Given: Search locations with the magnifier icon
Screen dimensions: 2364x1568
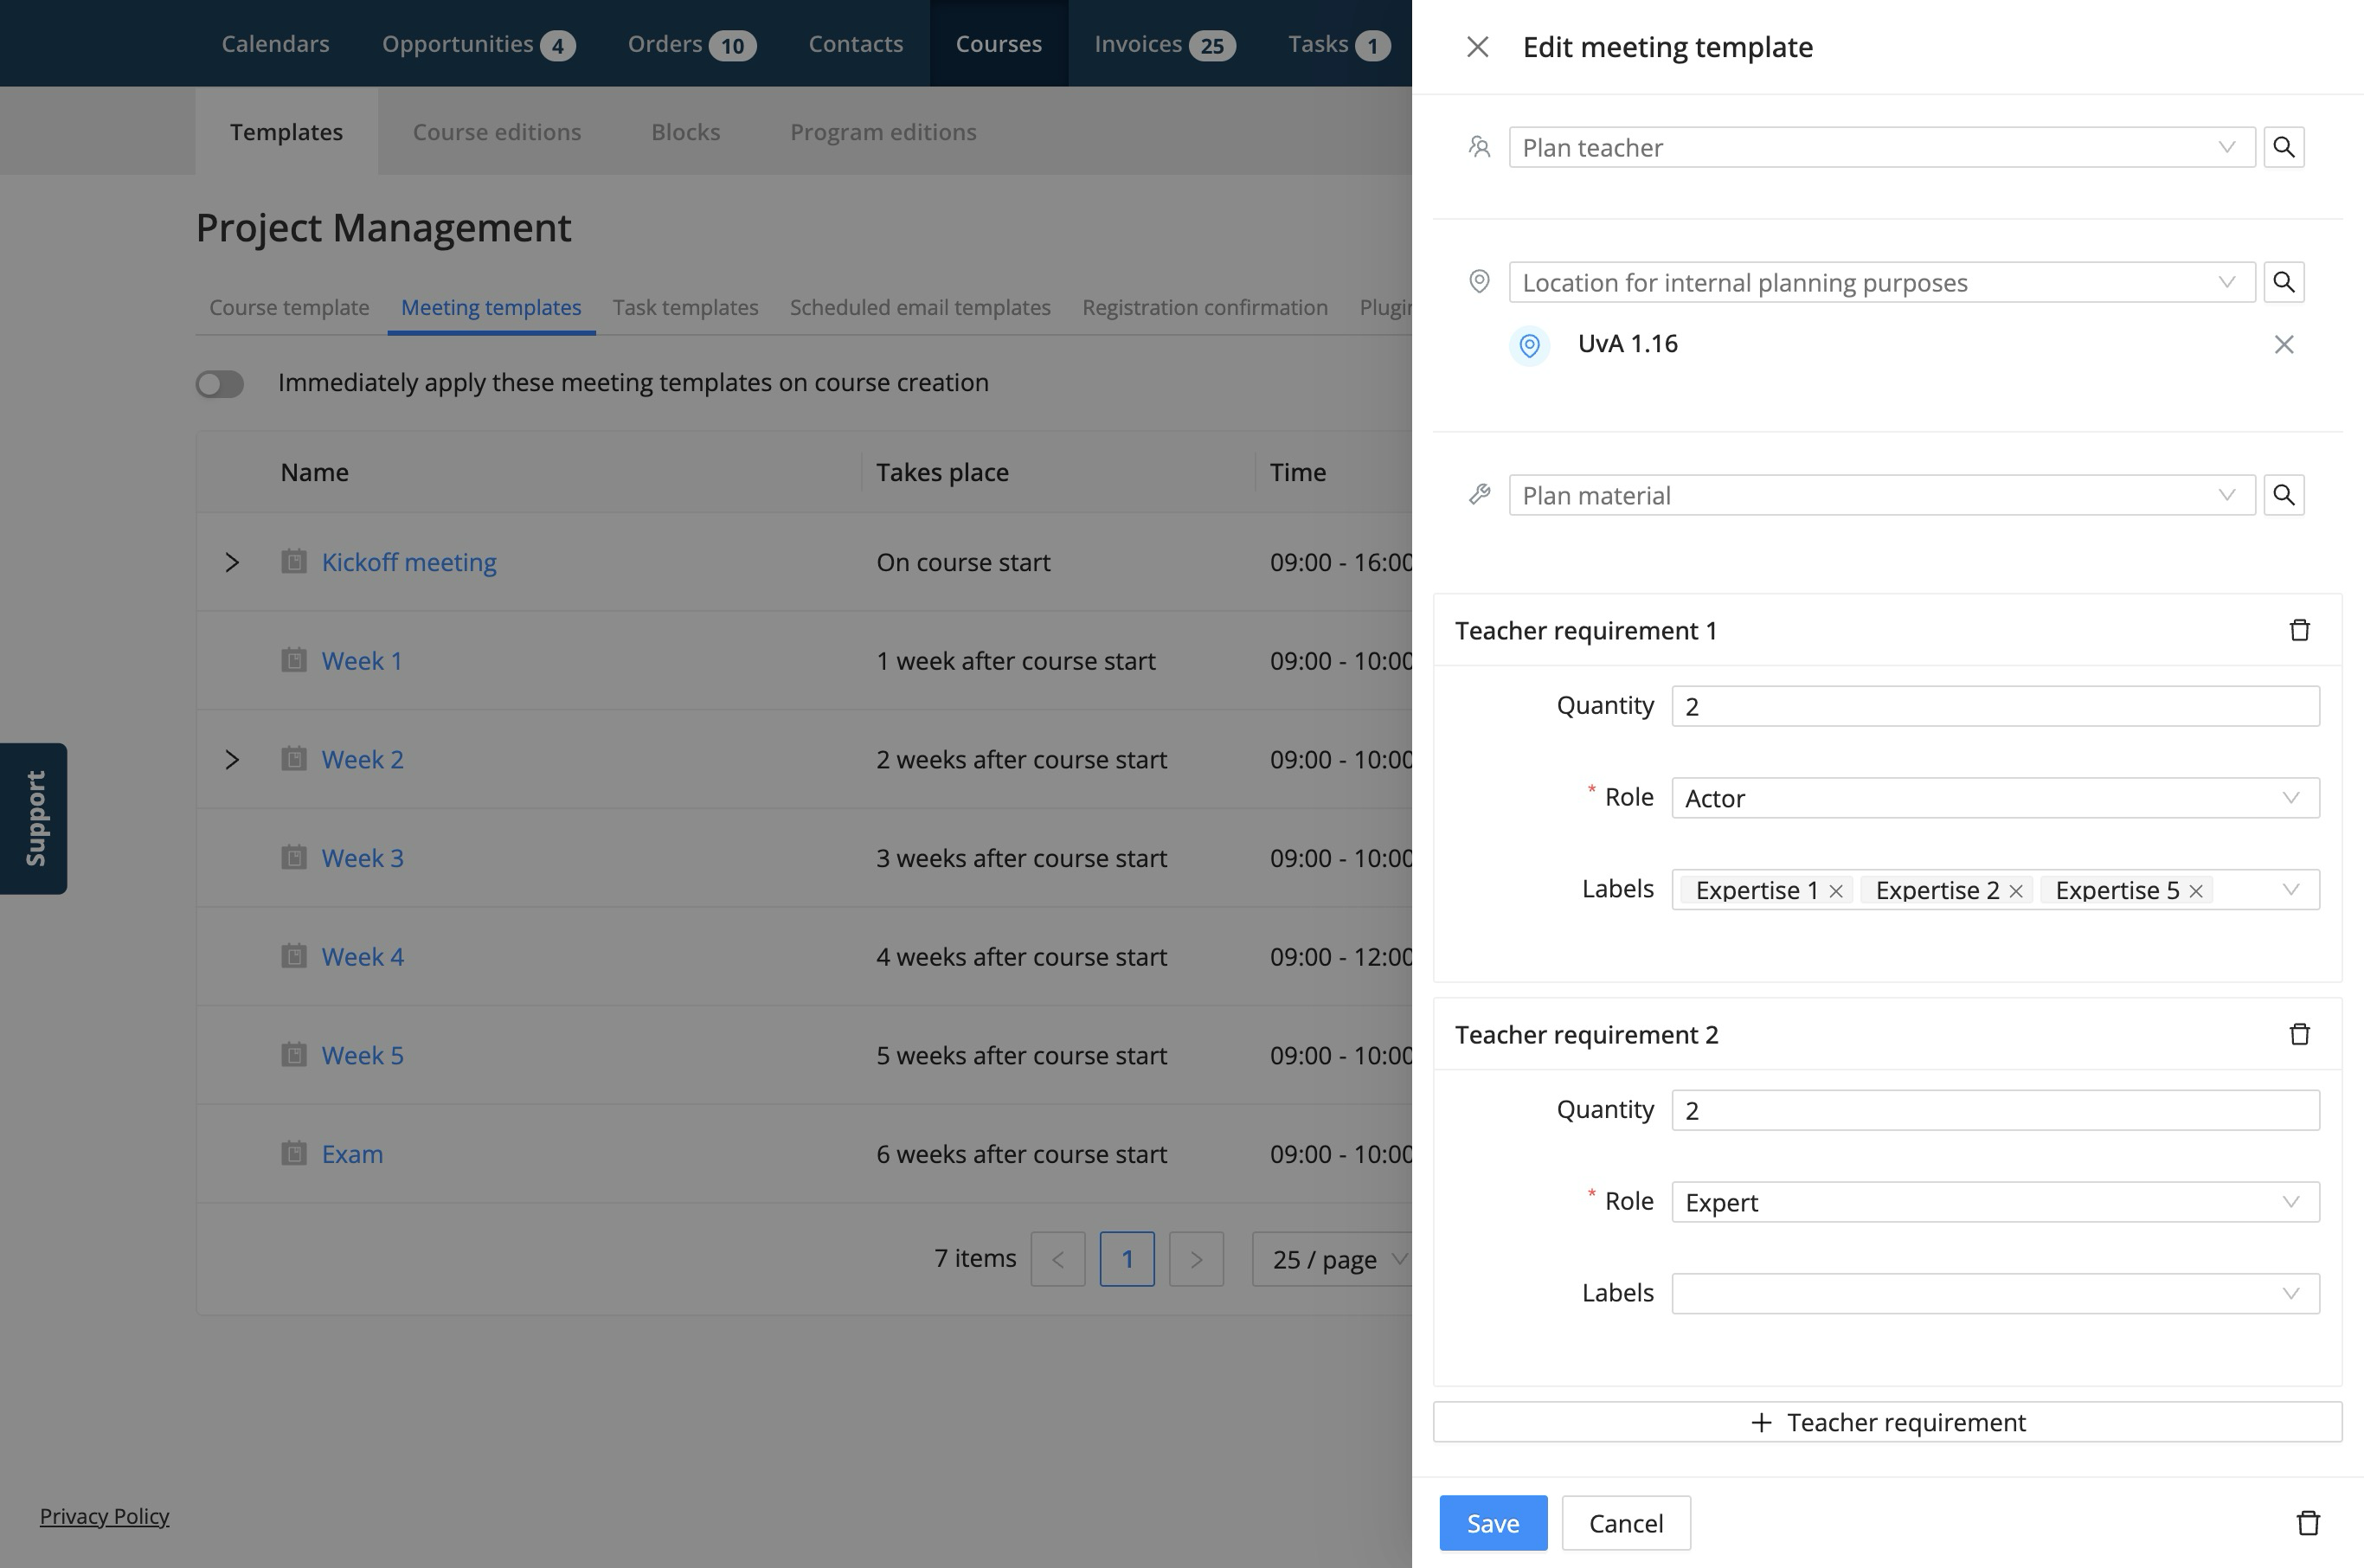Looking at the screenshot, I should (x=2284, y=282).
